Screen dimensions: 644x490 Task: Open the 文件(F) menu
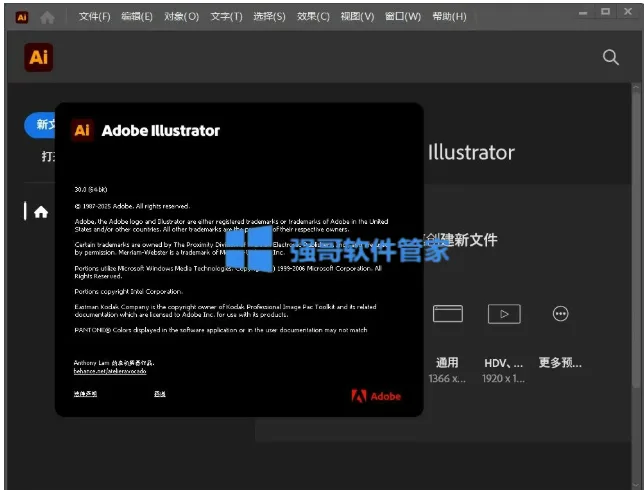coord(94,16)
